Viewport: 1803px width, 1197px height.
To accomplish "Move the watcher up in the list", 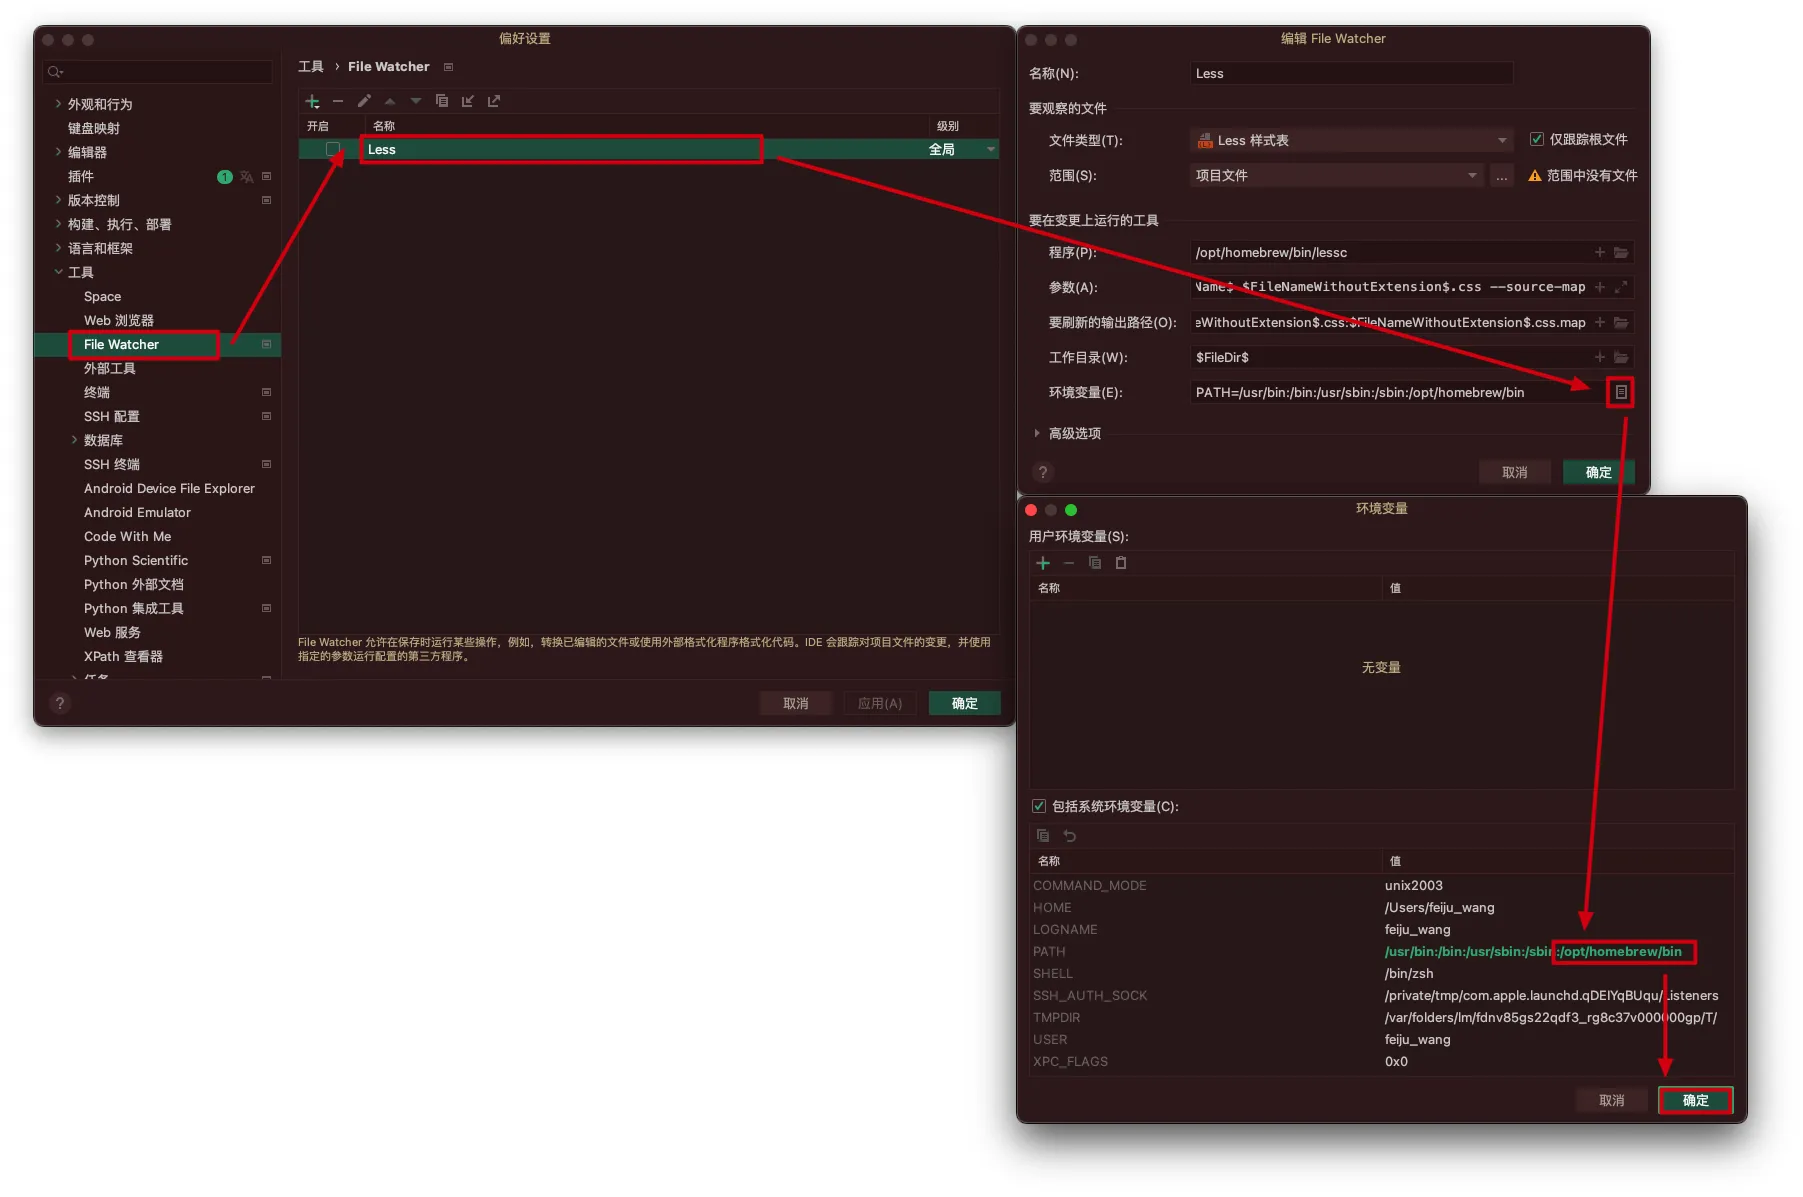I will tap(390, 101).
